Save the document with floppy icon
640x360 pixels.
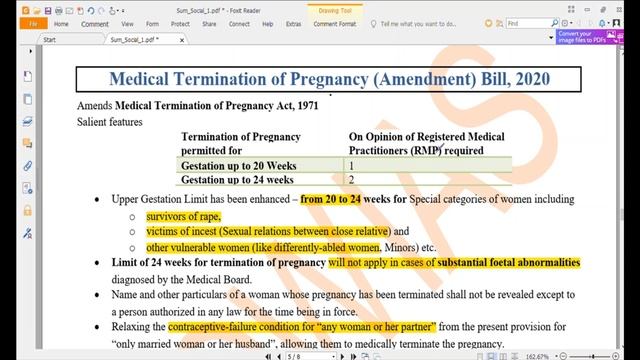click(48, 11)
